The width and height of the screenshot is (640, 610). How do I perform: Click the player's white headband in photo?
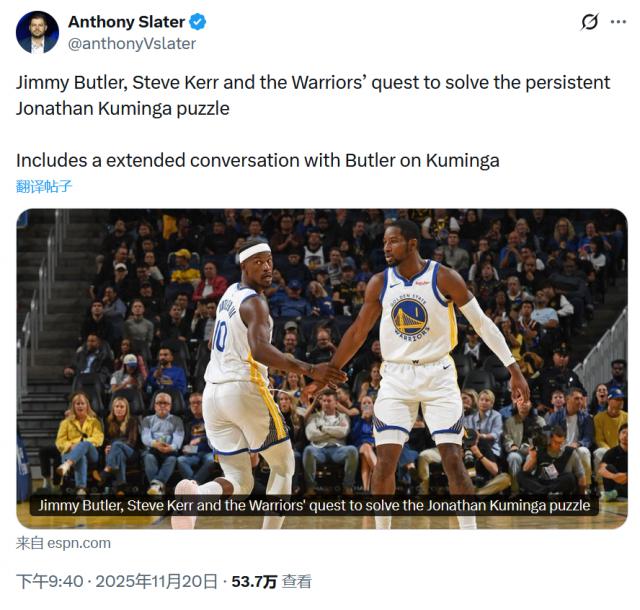pyautogui.click(x=254, y=252)
